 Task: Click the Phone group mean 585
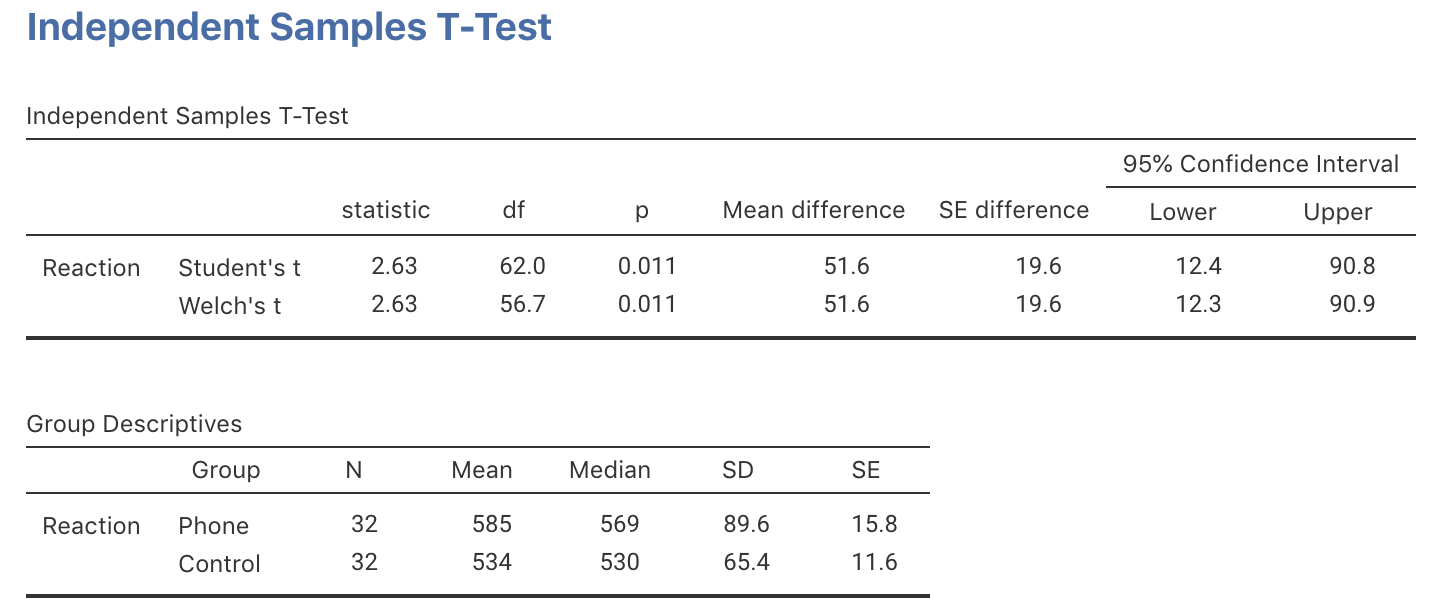click(492, 524)
